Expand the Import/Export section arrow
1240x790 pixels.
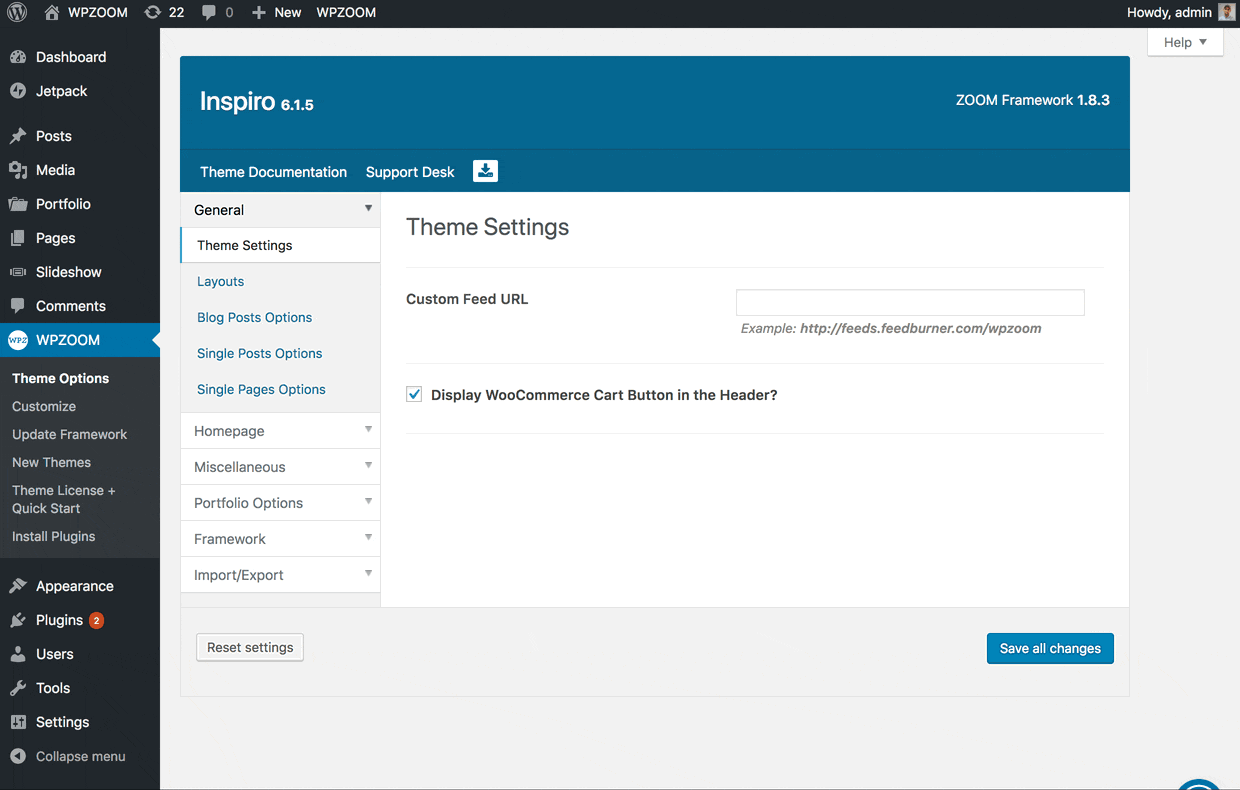pos(368,574)
